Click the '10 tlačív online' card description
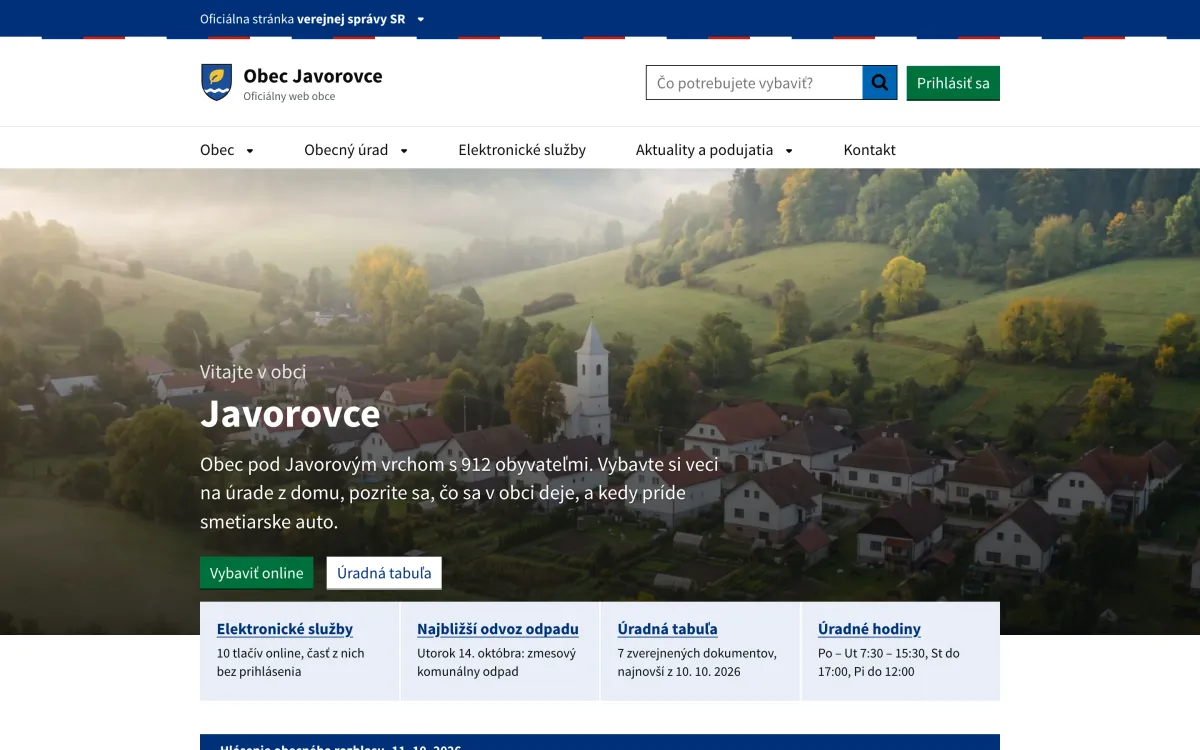The image size is (1200, 750). 291,662
